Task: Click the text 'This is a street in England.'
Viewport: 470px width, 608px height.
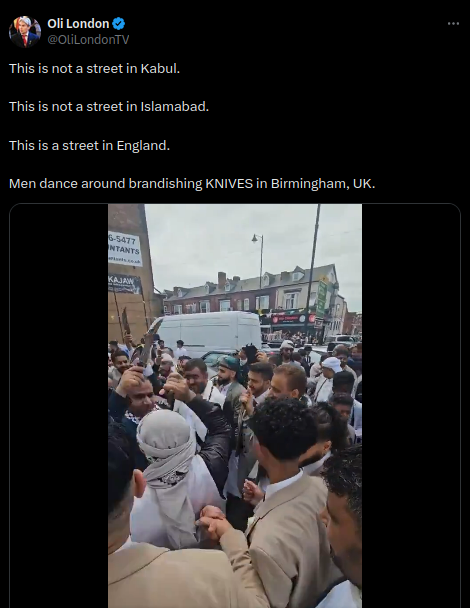Action: click(90, 146)
